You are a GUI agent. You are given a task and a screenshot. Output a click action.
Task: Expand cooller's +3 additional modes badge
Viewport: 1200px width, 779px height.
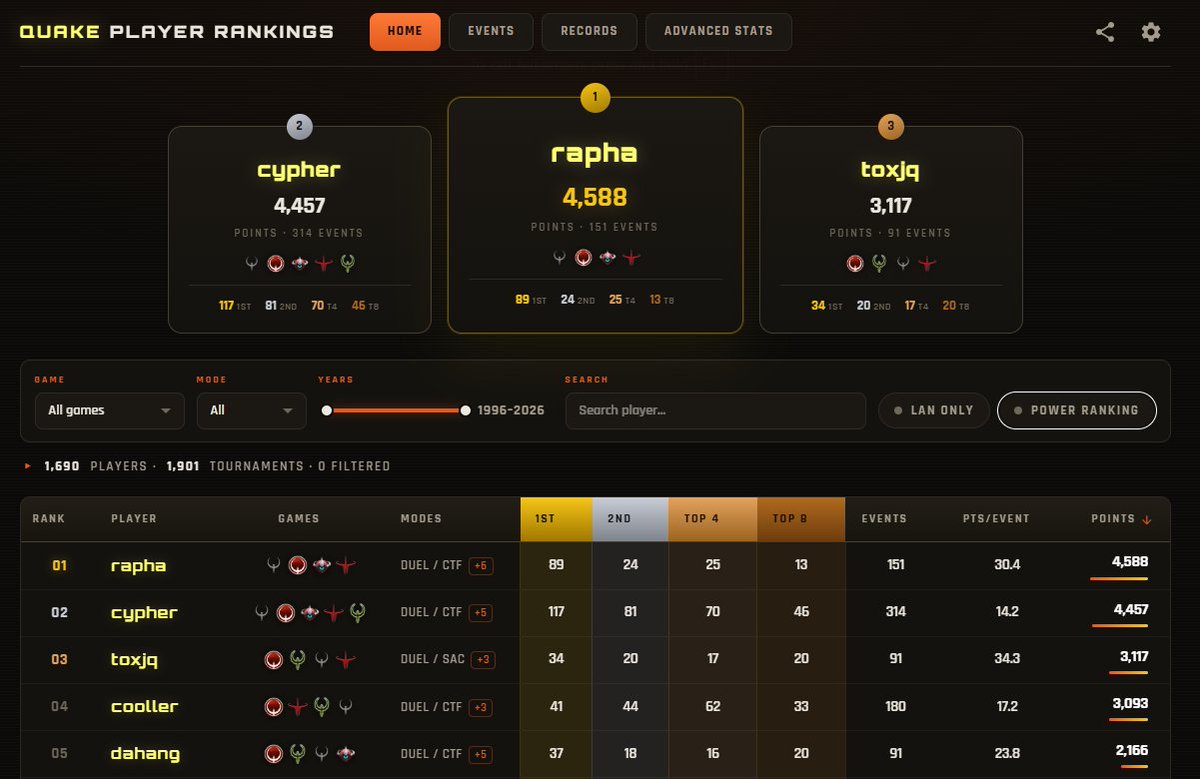tap(480, 707)
